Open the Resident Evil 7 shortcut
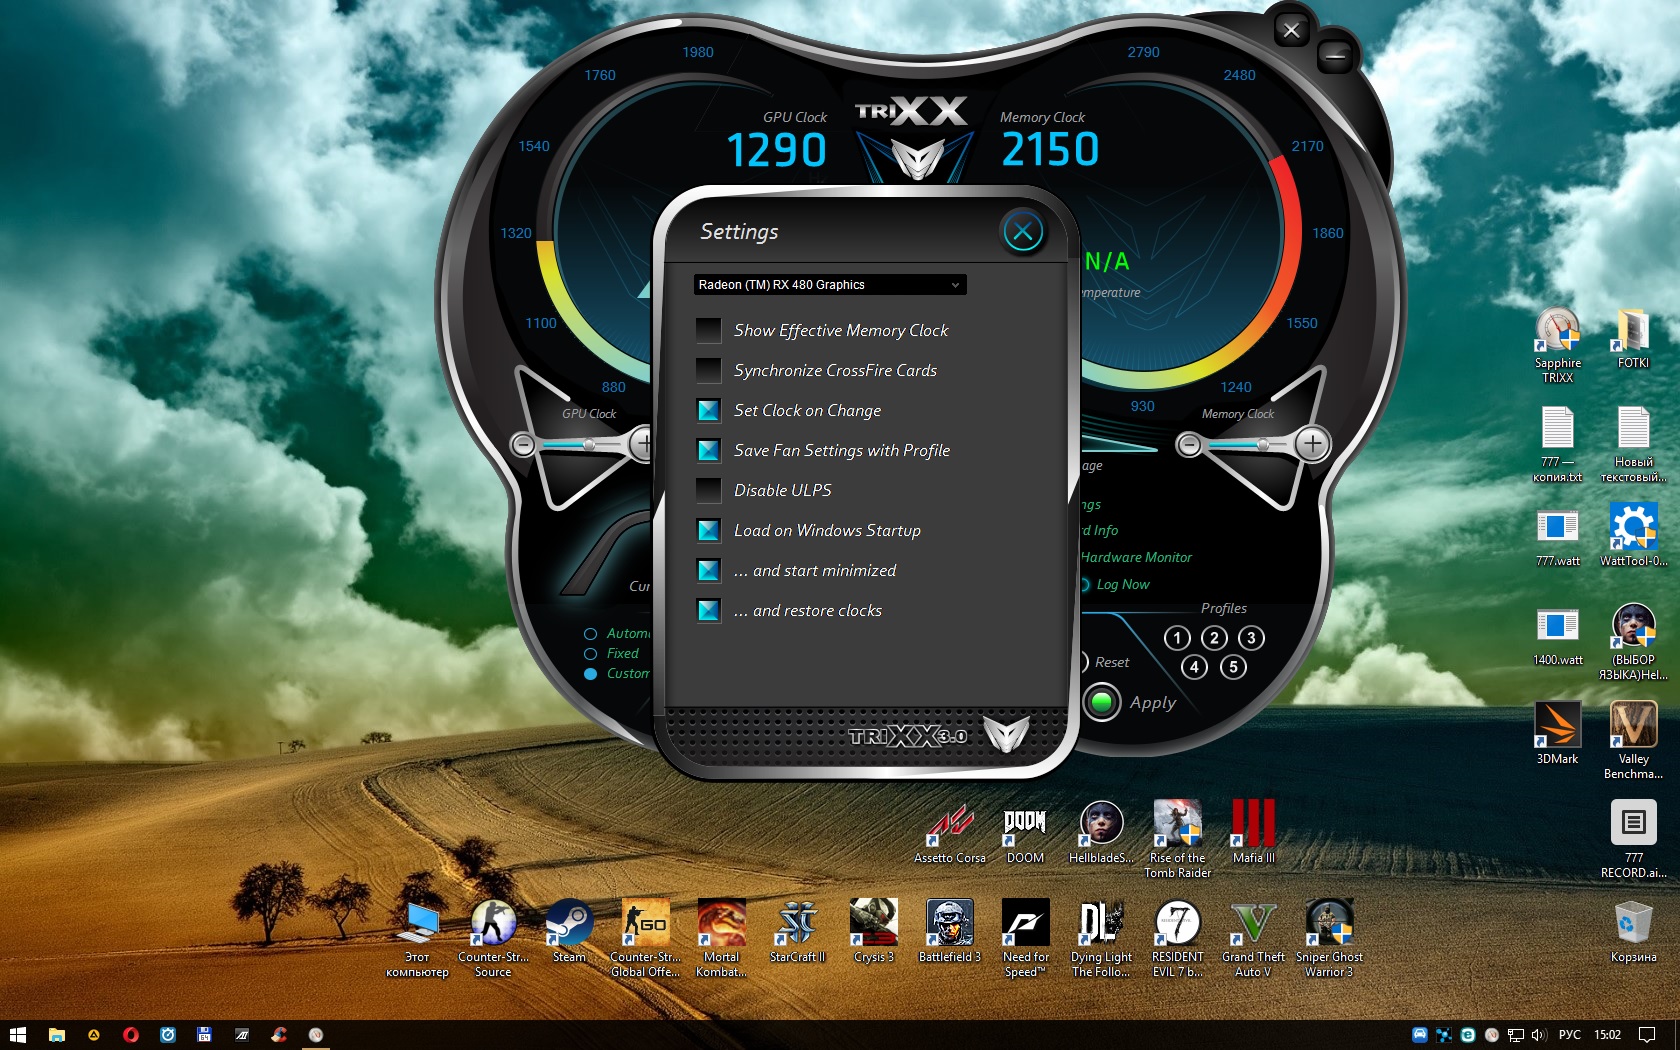The image size is (1680, 1050). [1177, 939]
